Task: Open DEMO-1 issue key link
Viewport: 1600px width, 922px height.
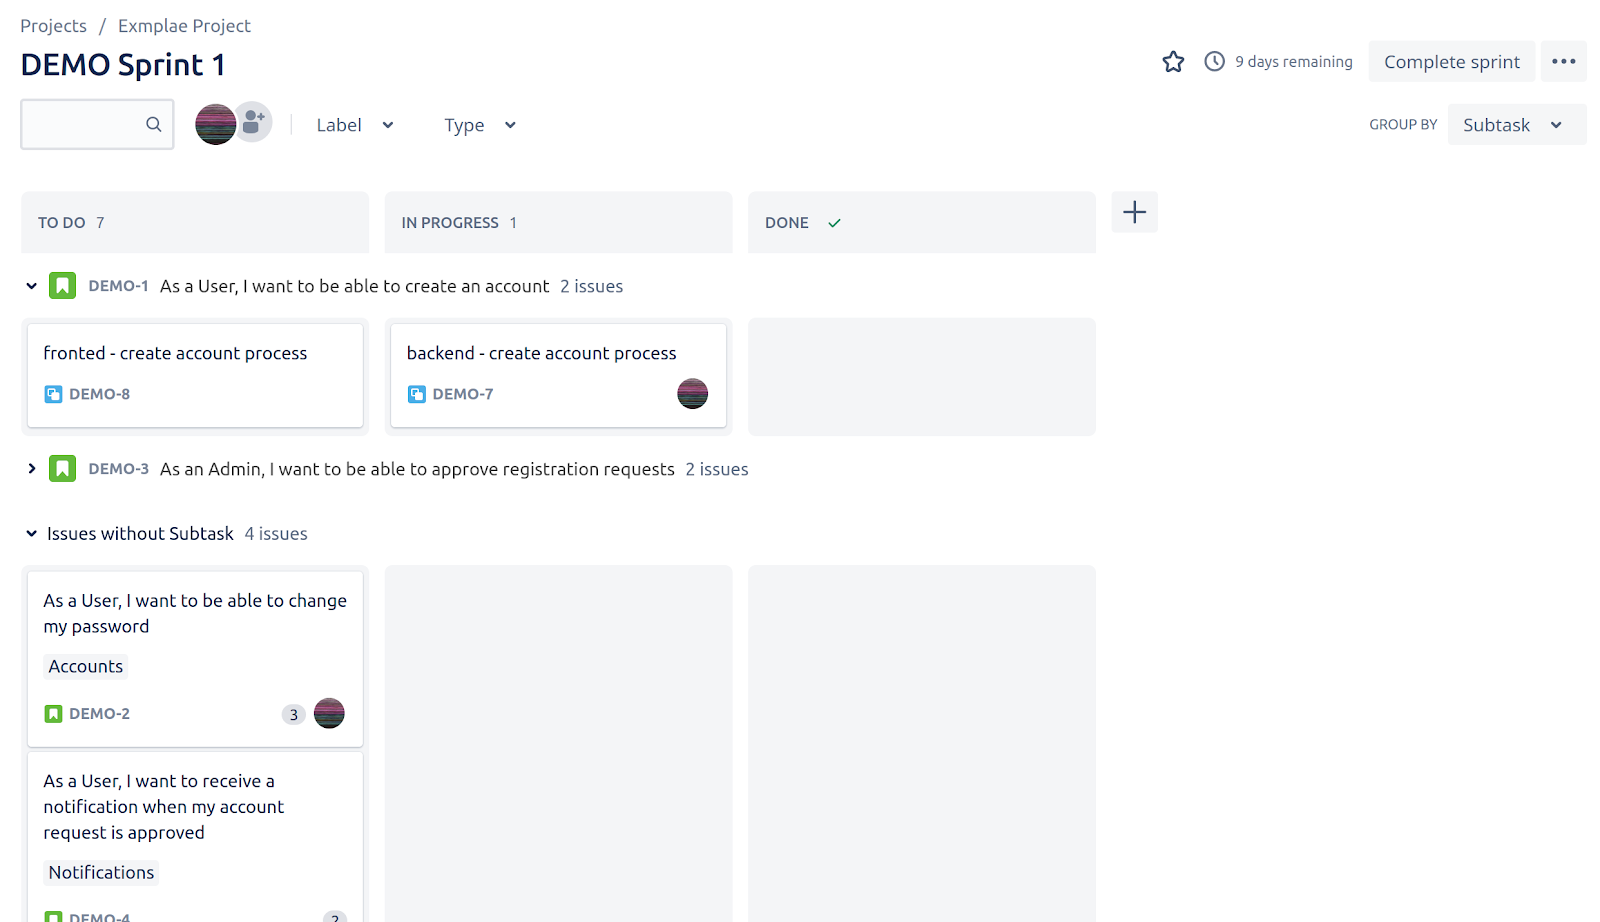Action: pos(118,286)
